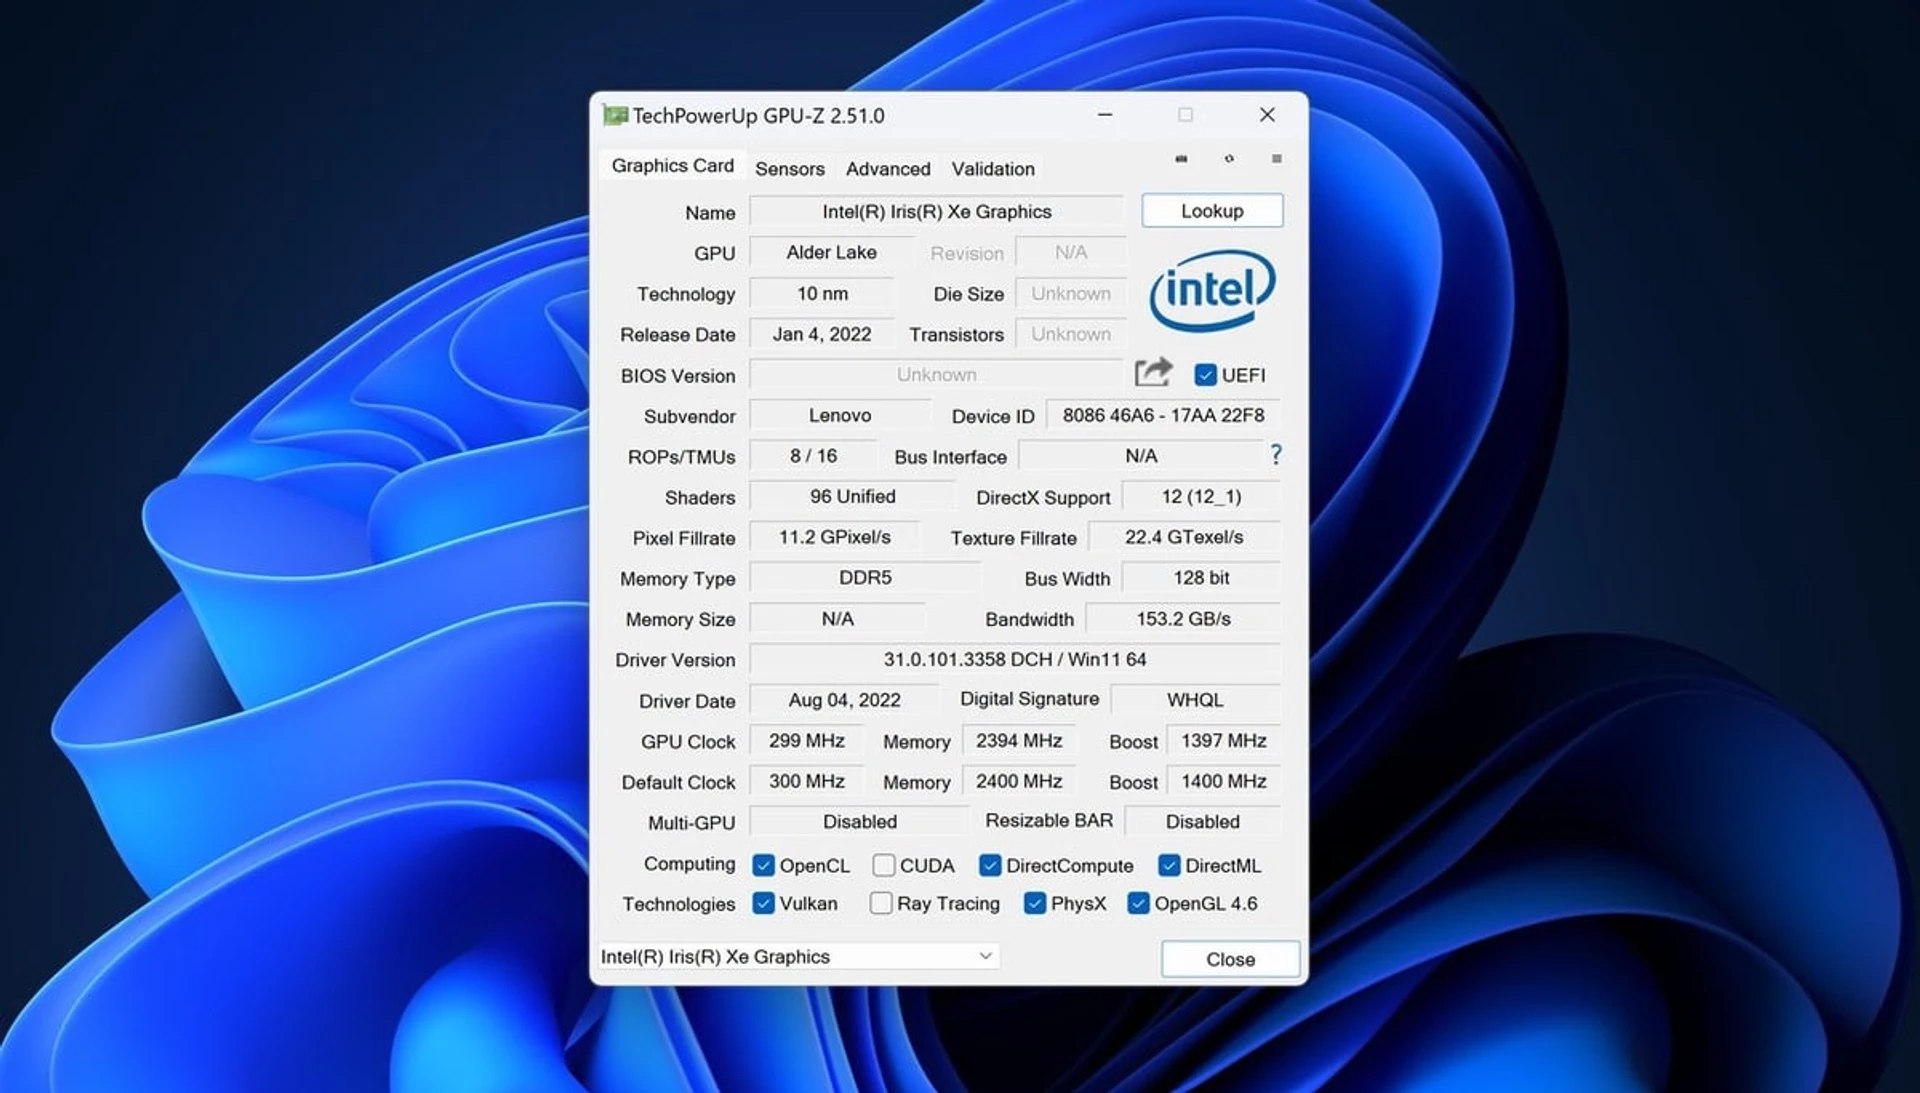Viewport: 1920px width, 1093px height.
Task: Click the ROPs/TMUs field 8 / 16
Action: [813, 456]
